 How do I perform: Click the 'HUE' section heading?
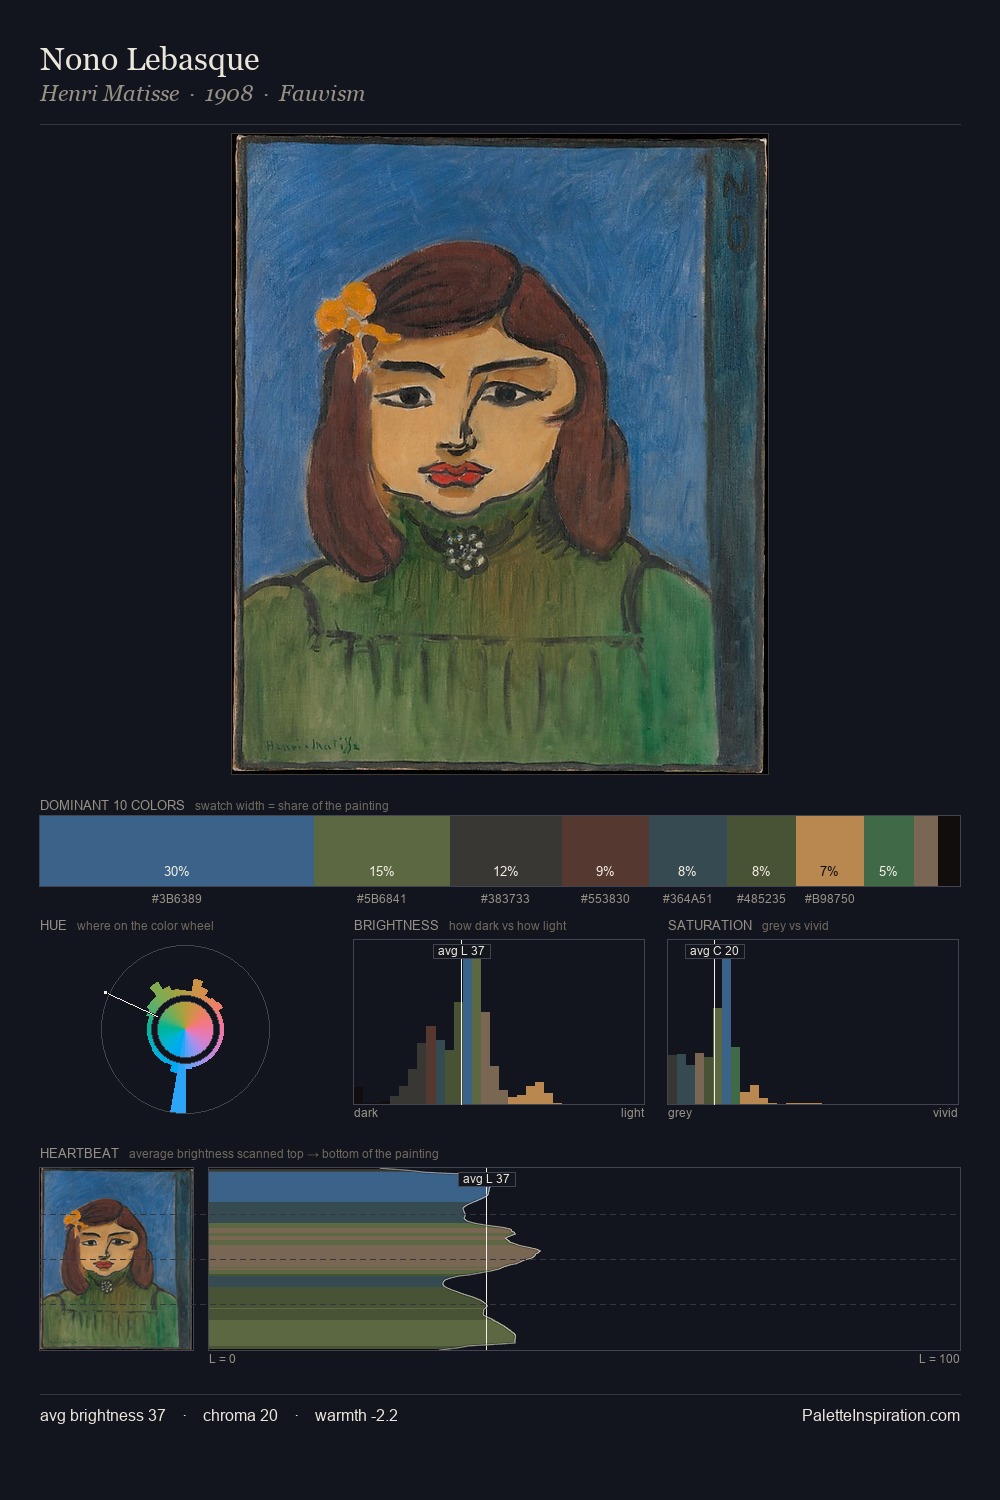53,925
